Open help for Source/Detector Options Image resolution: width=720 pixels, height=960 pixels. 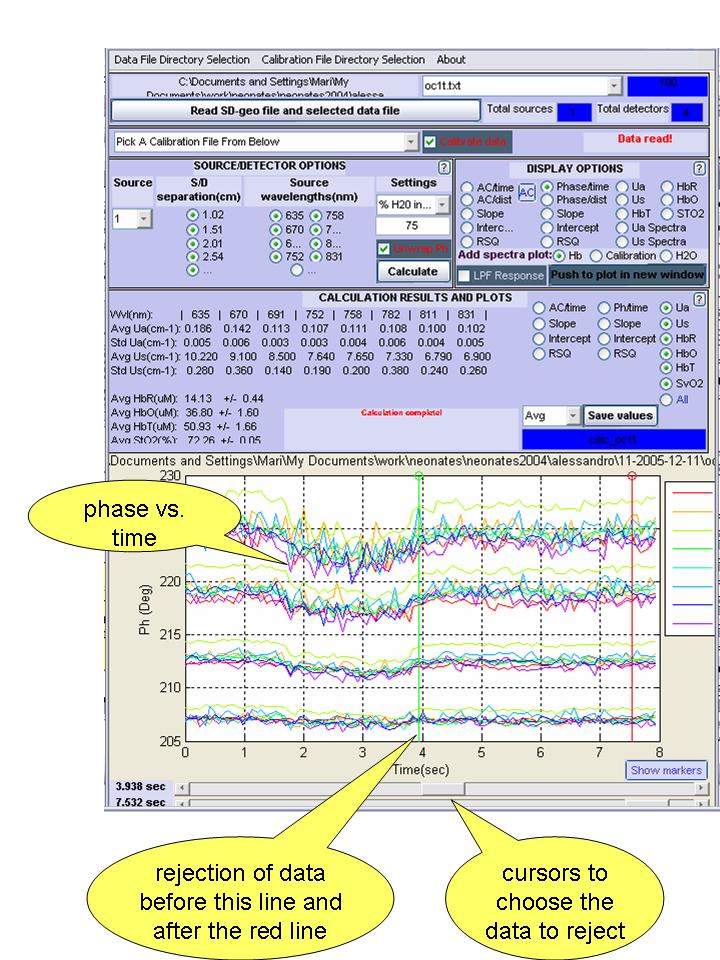[444, 167]
